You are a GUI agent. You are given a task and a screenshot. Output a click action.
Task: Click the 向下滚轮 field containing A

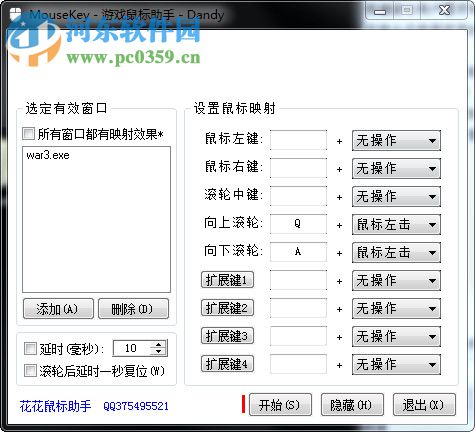[x=298, y=252]
